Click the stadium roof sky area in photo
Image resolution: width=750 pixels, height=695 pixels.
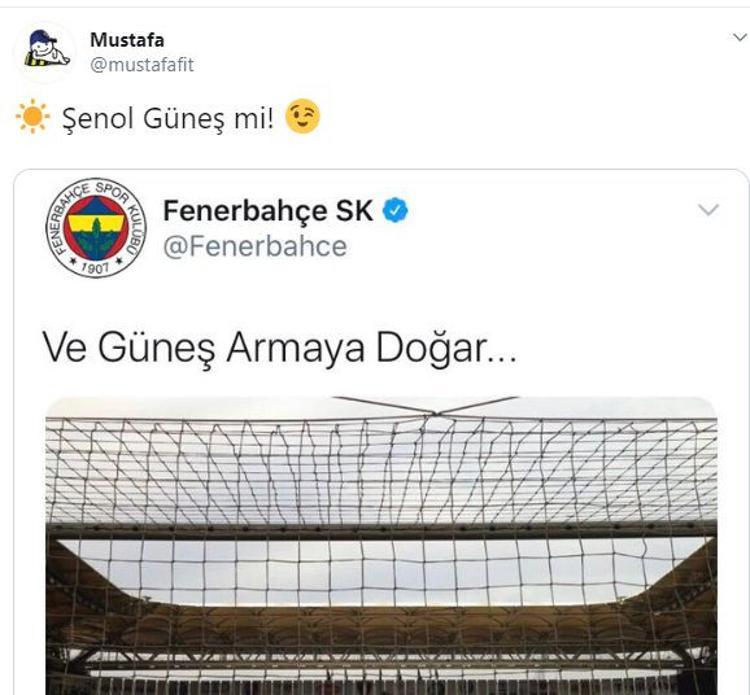coord(381,572)
